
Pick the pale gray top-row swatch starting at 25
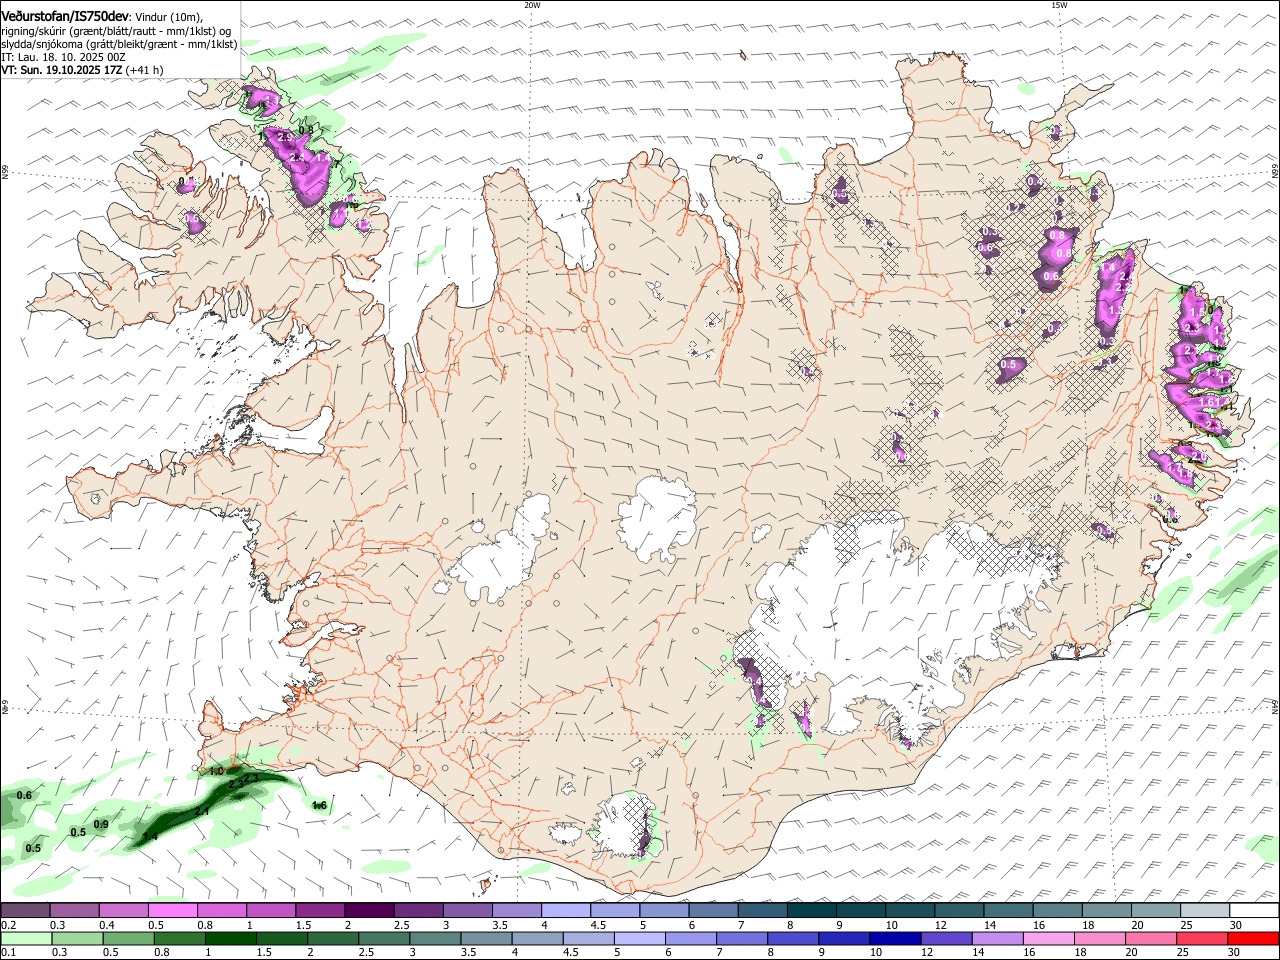pyautogui.click(x=1204, y=910)
